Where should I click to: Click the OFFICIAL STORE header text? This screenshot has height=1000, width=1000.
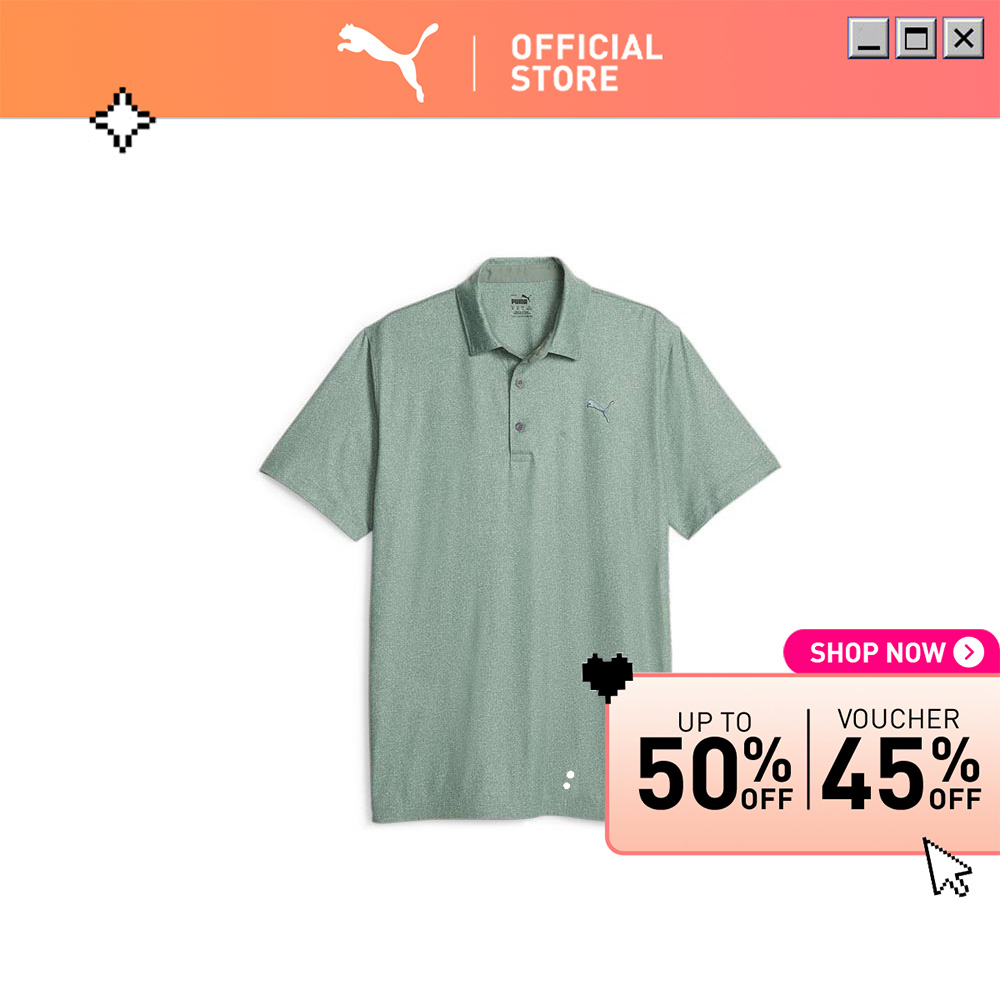click(x=587, y=62)
